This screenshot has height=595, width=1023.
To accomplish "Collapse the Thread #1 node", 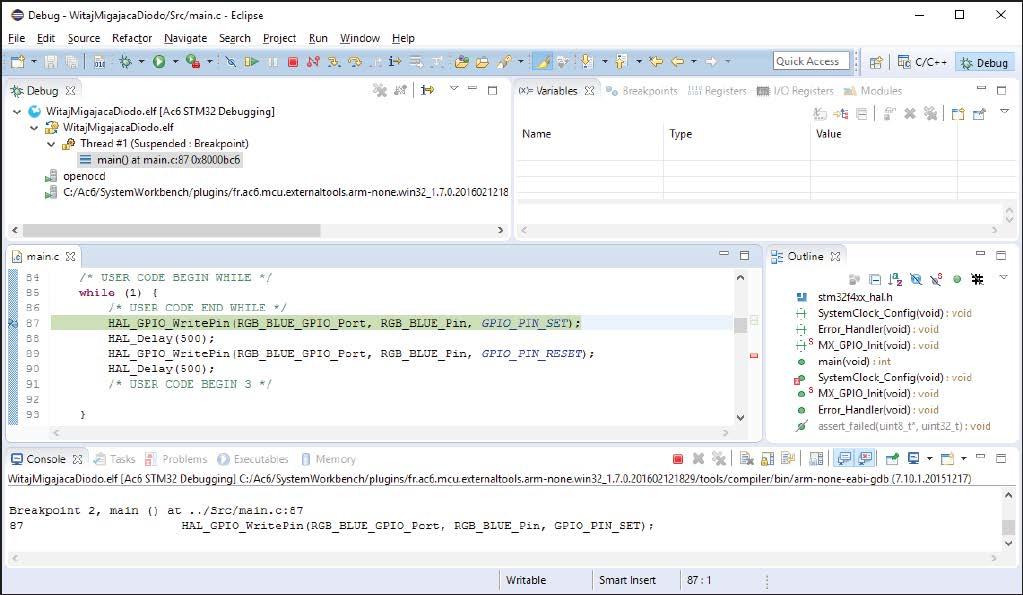I will pyautogui.click(x=52, y=144).
